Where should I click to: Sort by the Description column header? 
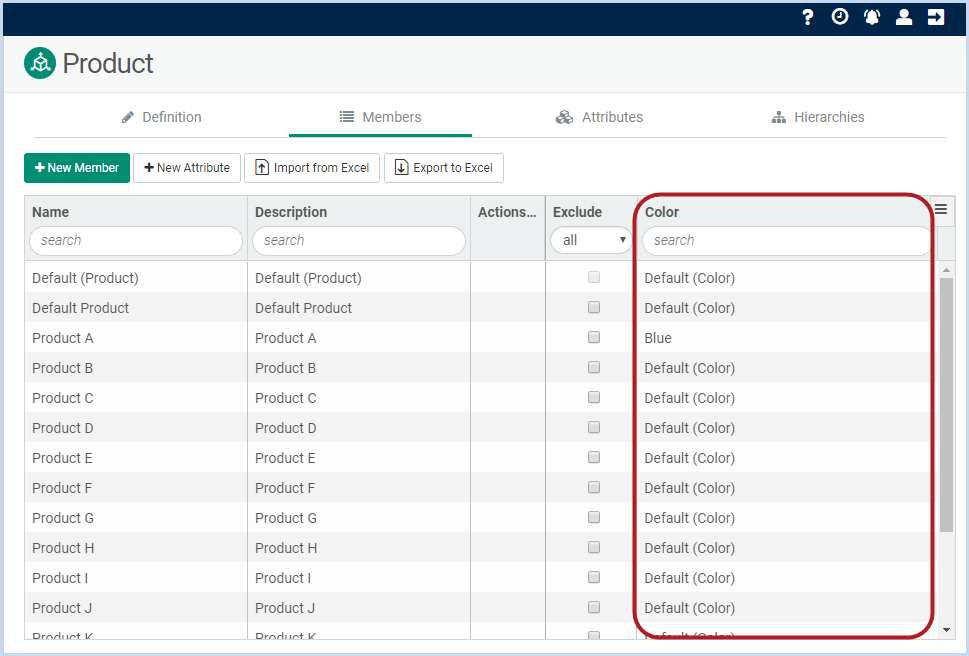[x=291, y=212]
